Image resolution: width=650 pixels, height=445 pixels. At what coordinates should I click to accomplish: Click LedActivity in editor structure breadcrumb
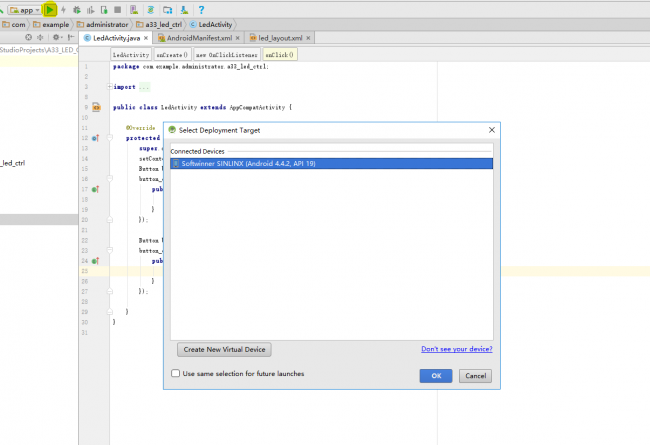(x=131, y=55)
